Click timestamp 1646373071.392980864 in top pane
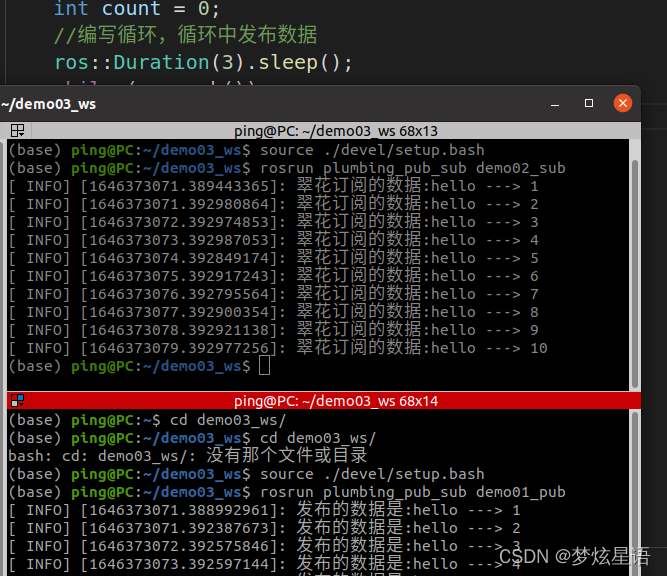This screenshot has height=576, width=667. [179, 204]
